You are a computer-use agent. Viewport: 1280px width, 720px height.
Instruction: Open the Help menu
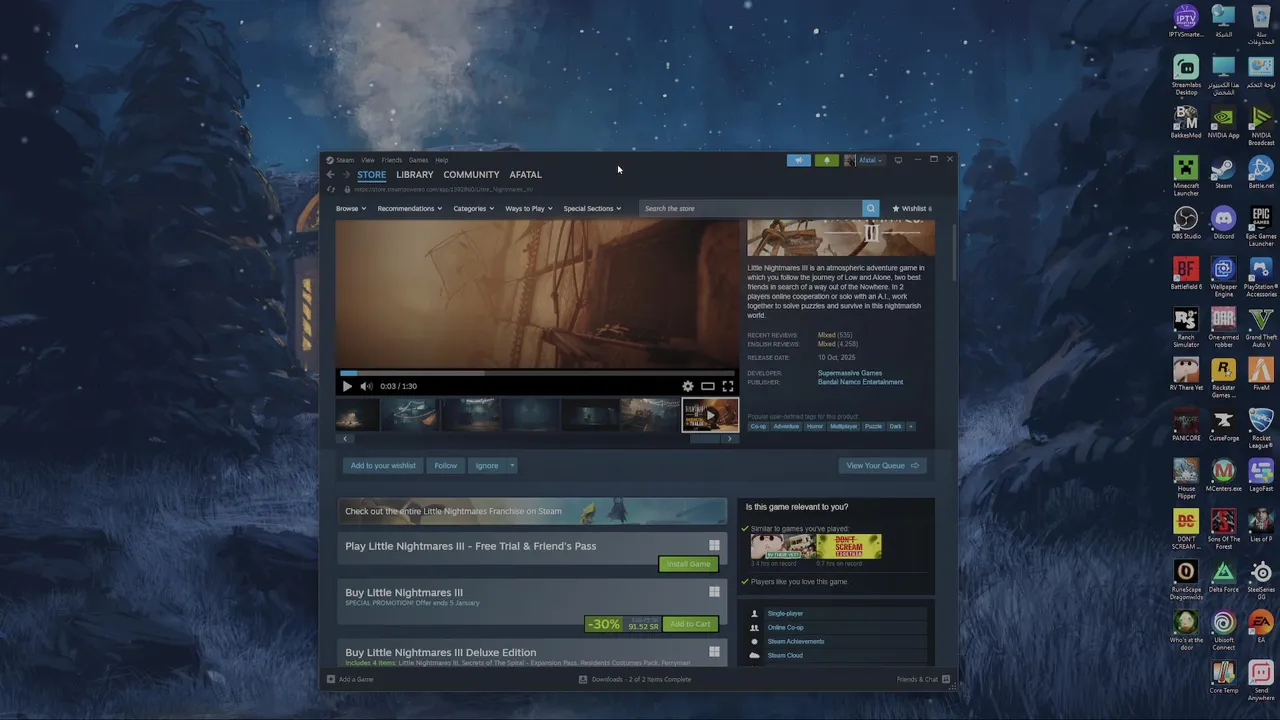441,160
